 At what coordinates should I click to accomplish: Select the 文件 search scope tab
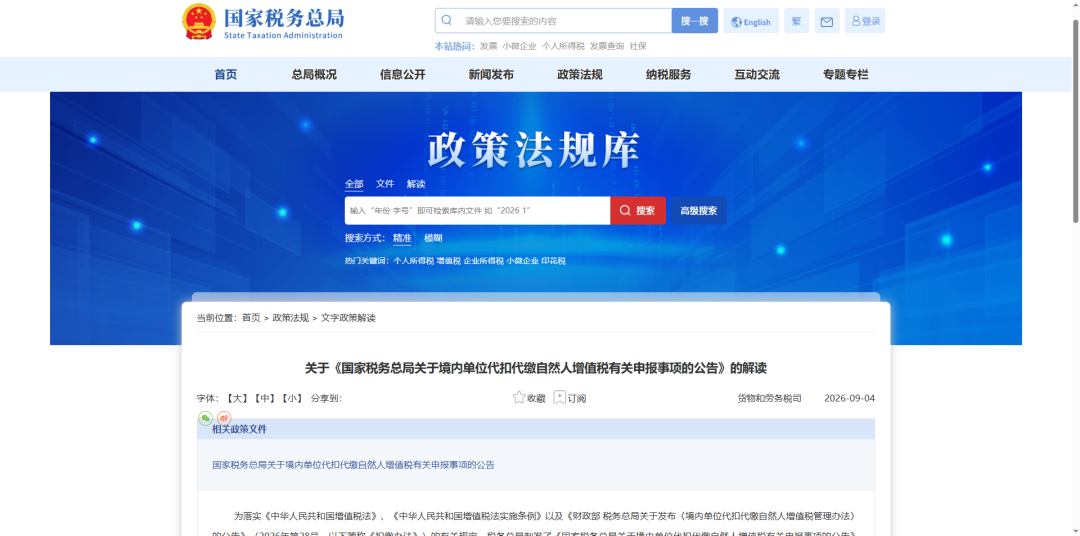pyautogui.click(x=385, y=184)
